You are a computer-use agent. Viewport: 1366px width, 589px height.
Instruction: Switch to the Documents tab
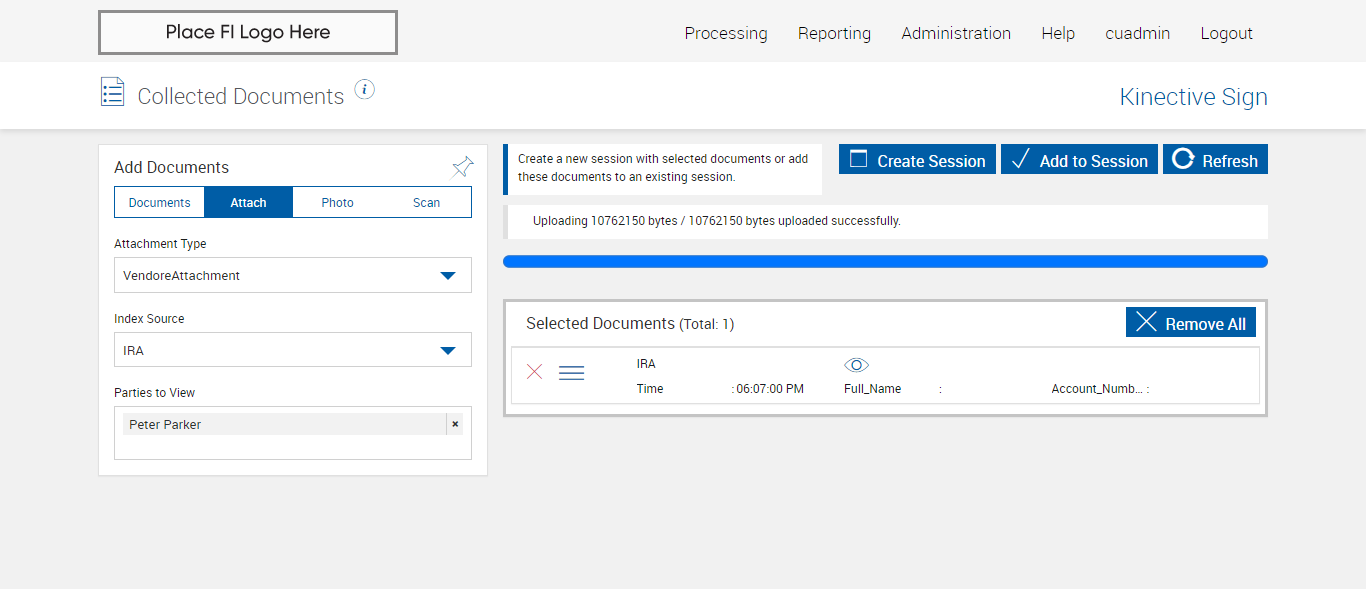160,202
